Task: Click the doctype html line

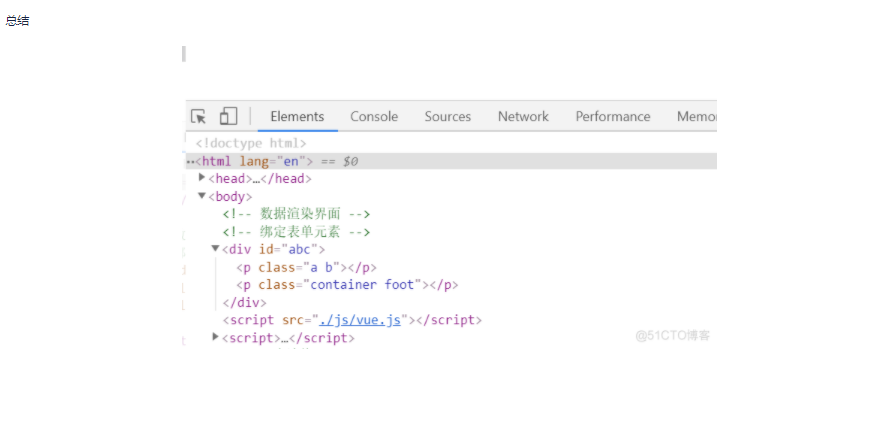Action: [251, 143]
